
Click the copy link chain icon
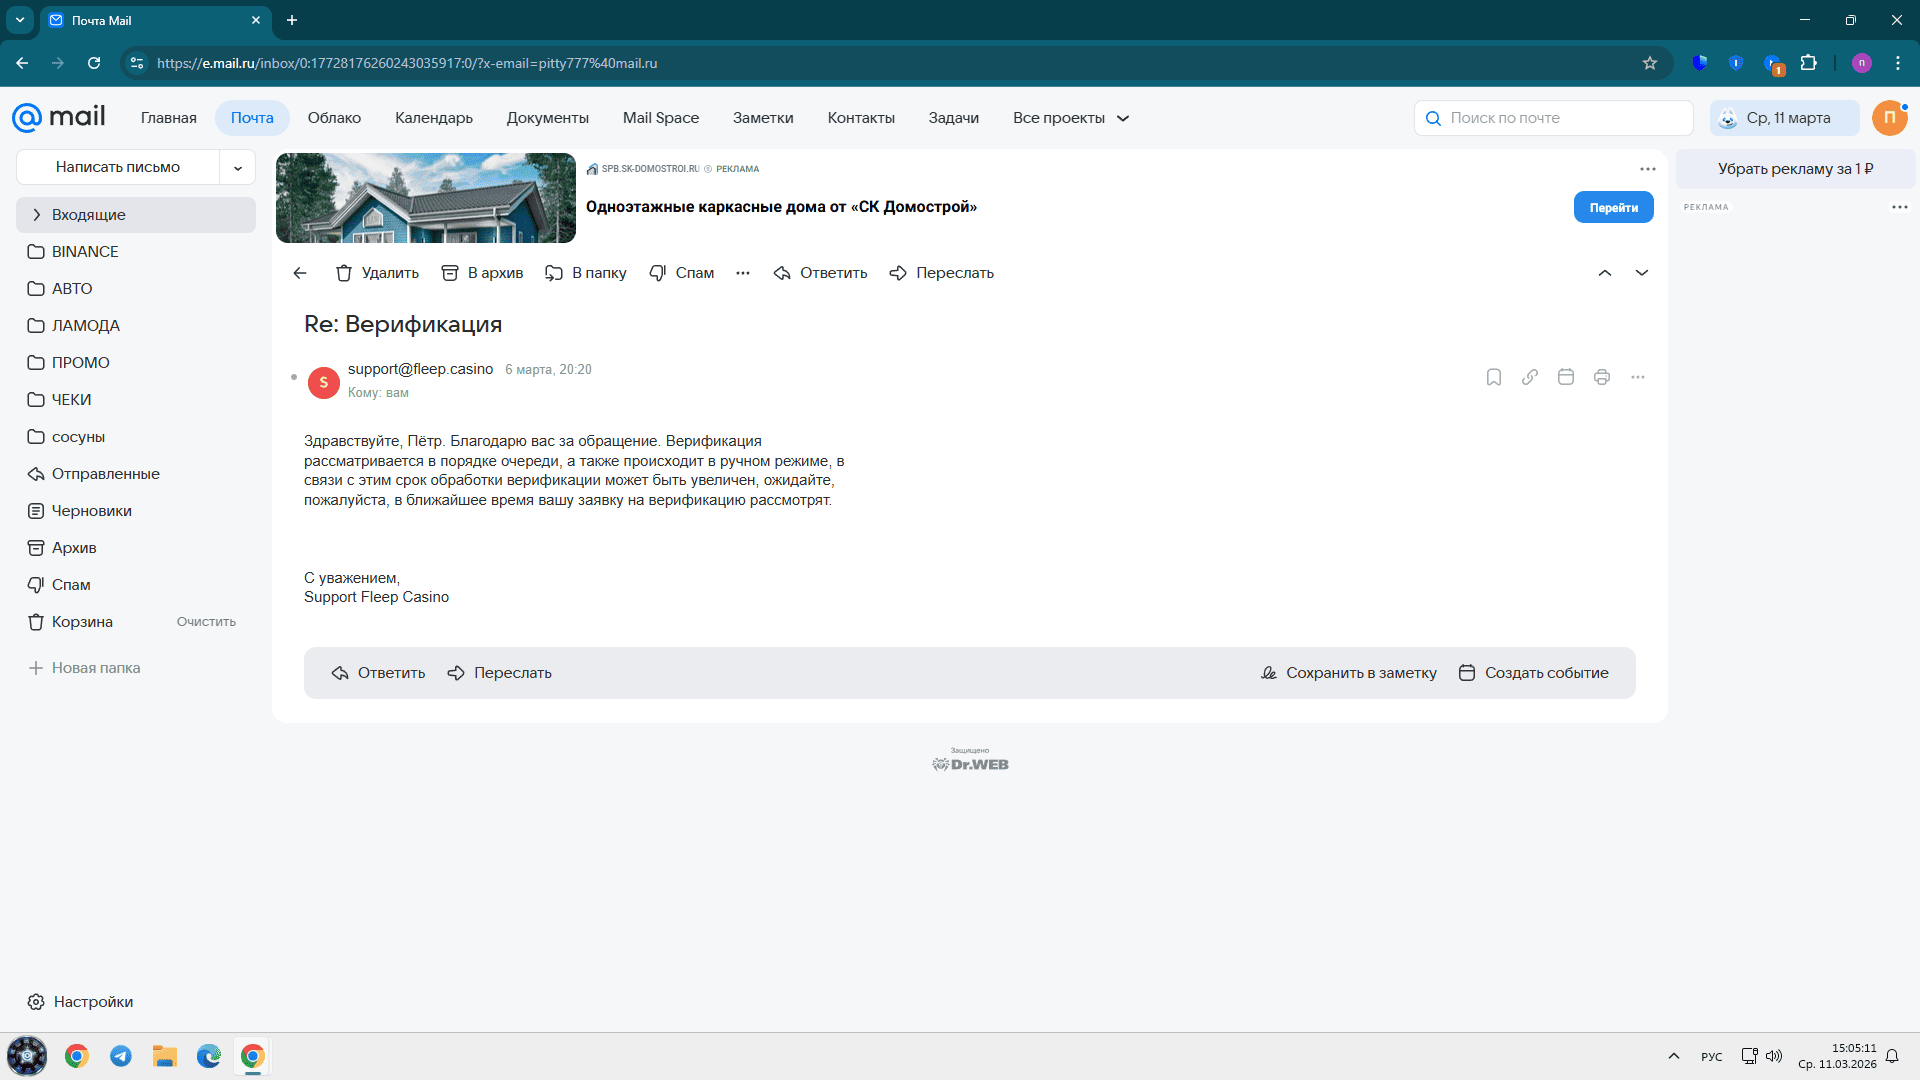(x=1530, y=377)
